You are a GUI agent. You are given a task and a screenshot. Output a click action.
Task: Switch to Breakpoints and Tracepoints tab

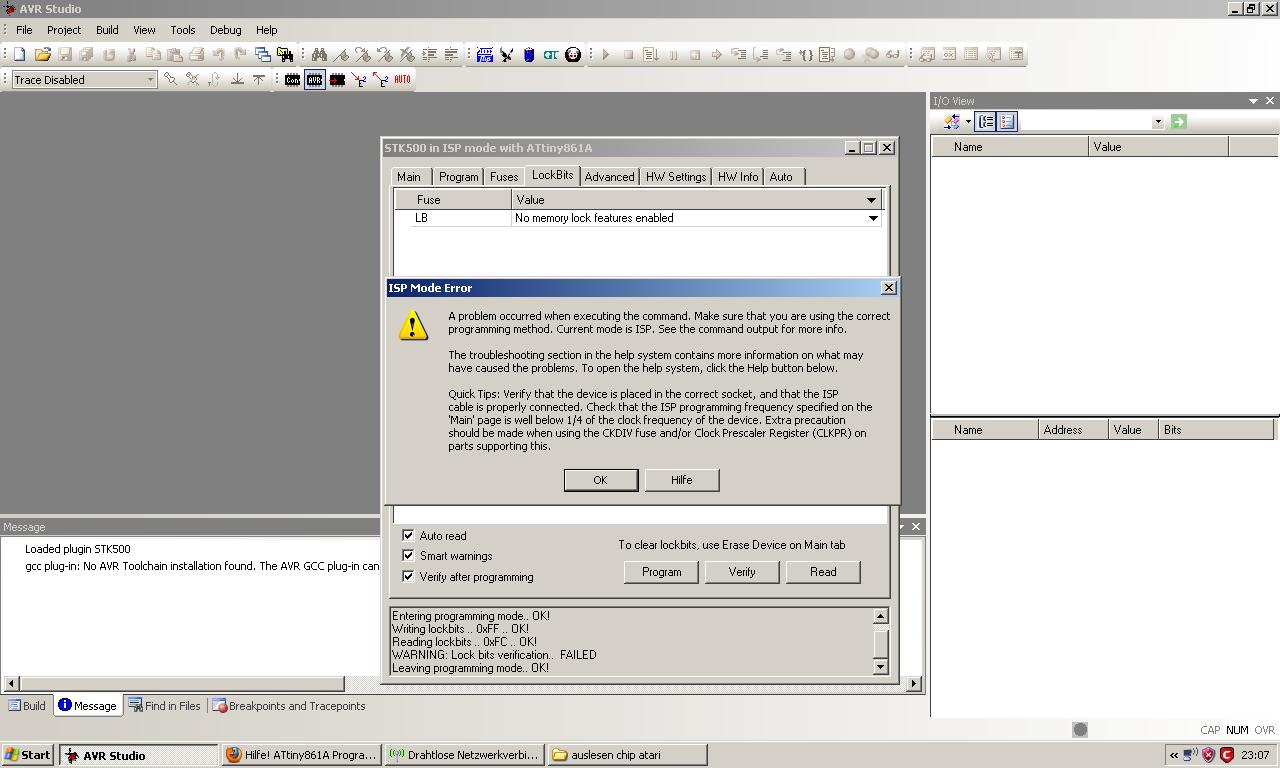289,706
